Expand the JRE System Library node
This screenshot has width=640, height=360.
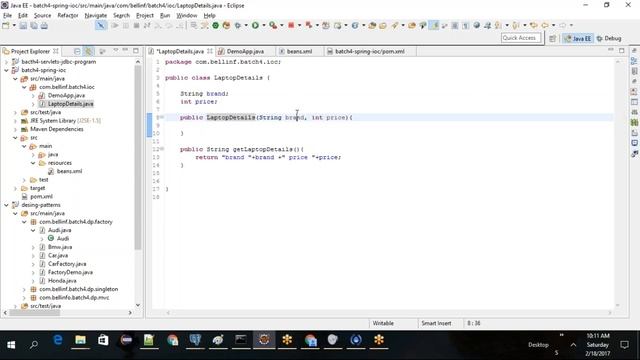tap(16, 121)
